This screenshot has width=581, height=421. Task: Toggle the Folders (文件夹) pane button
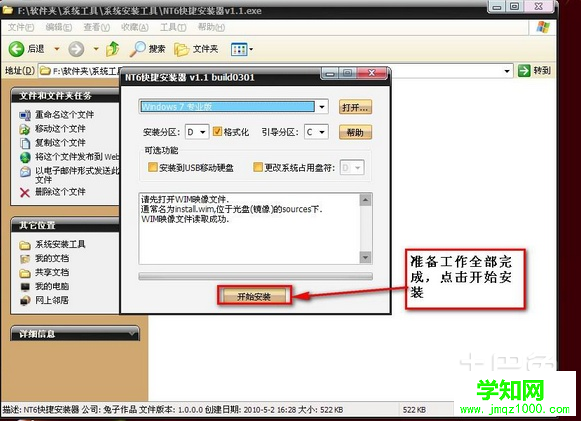(x=196, y=49)
